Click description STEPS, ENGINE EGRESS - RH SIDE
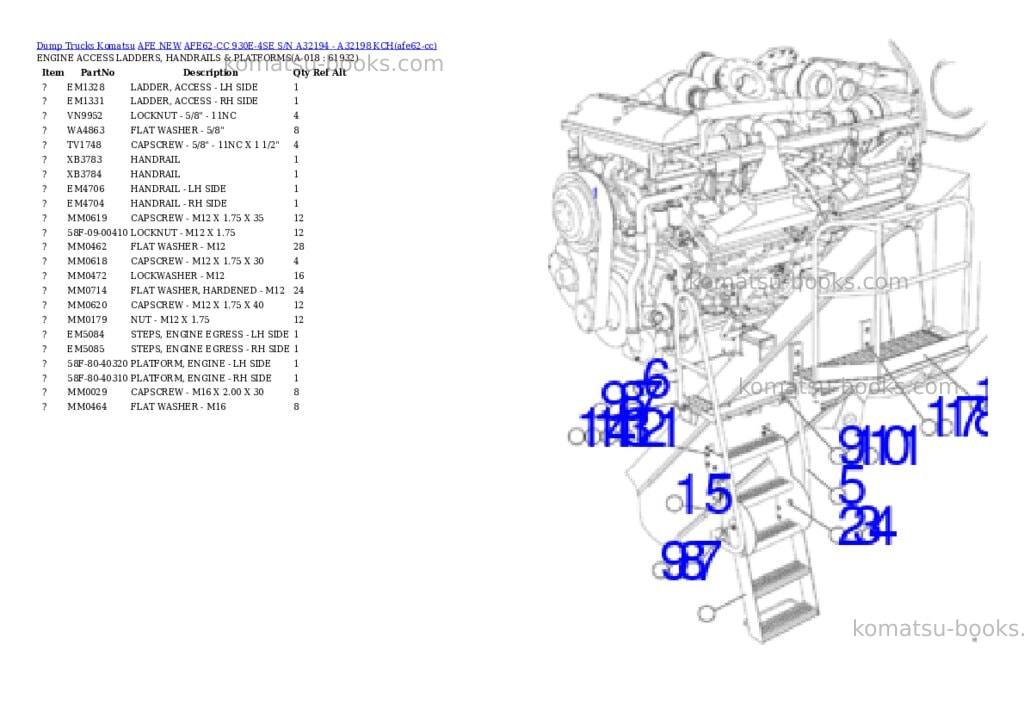This screenshot has height=725, width=1024. tap(210, 349)
